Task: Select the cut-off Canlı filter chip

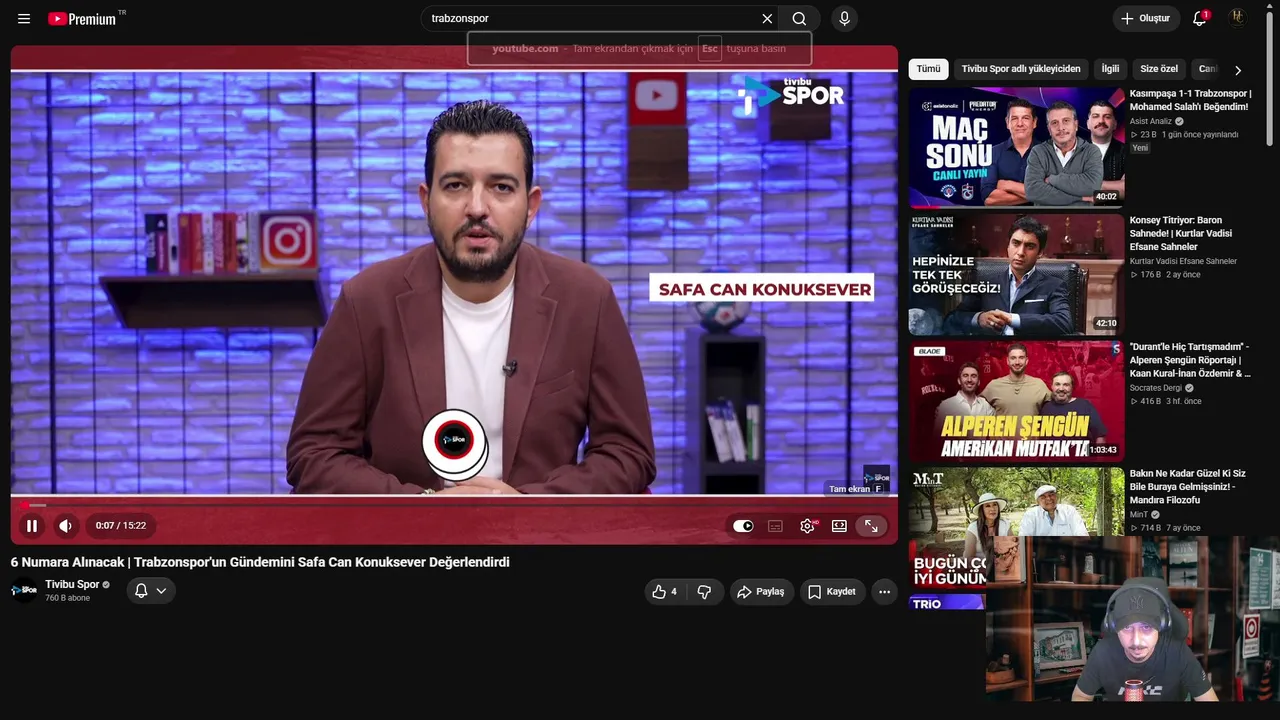Action: pos(1208,69)
